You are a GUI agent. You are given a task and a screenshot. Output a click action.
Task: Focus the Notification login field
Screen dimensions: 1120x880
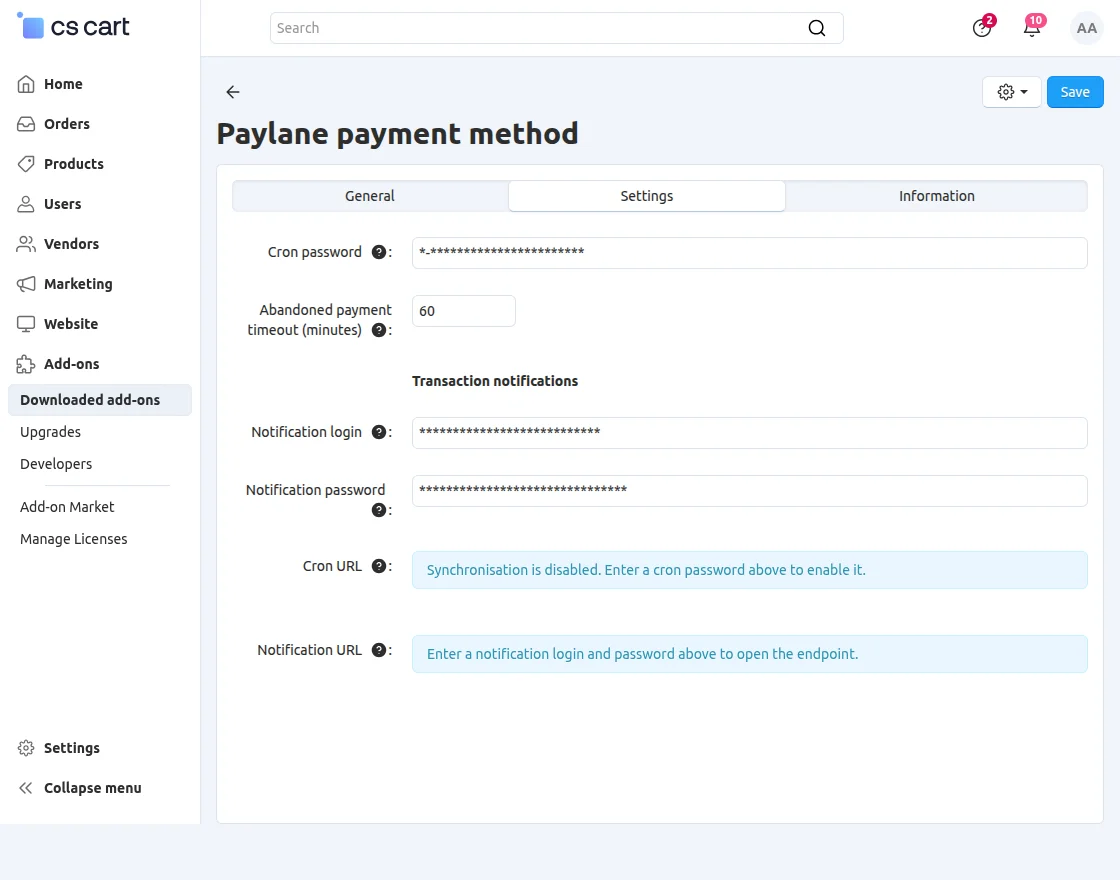tap(749, 433)
